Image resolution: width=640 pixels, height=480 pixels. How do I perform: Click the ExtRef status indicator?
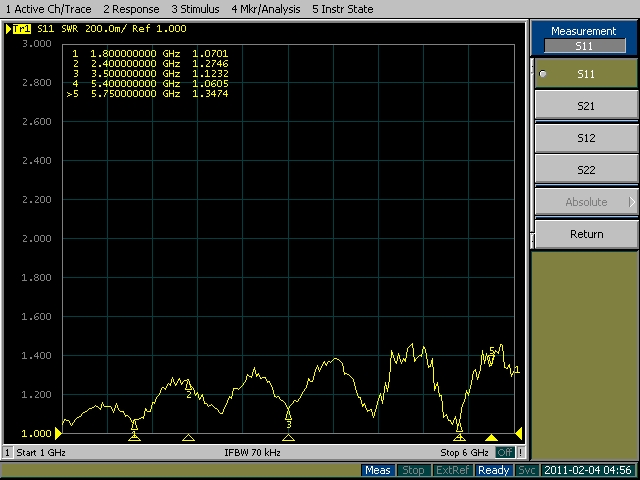coord(452,470)
